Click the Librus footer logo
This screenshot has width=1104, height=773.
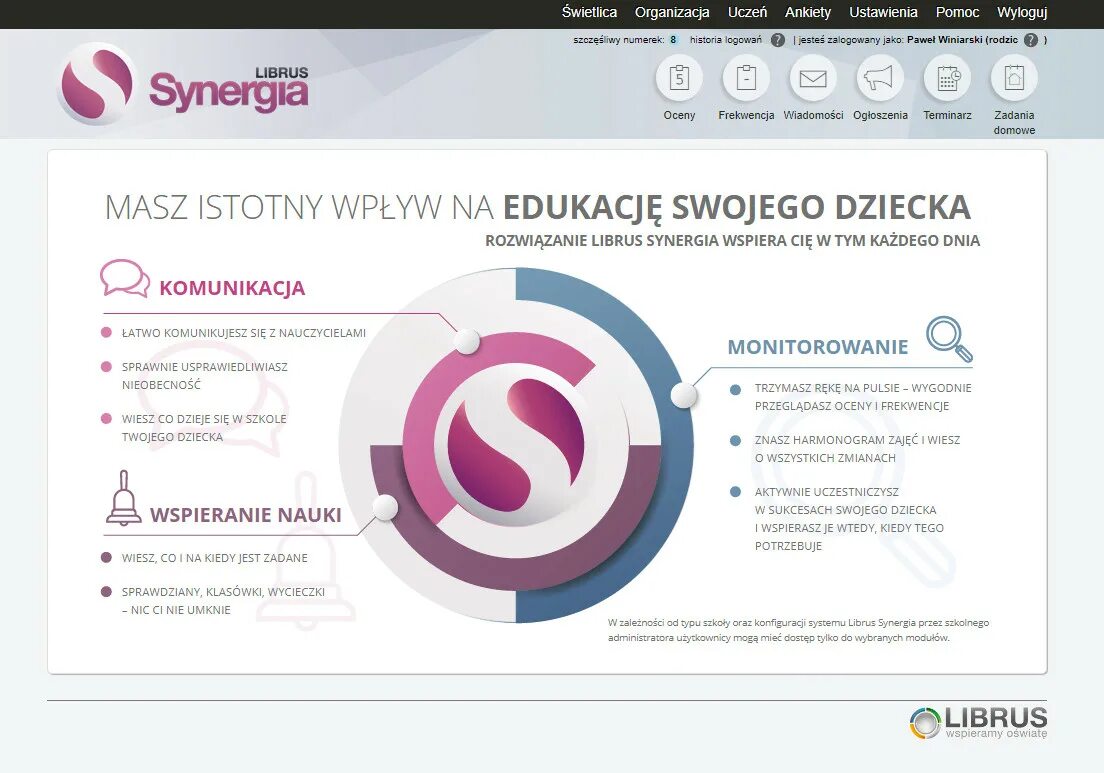click(978, 723)
